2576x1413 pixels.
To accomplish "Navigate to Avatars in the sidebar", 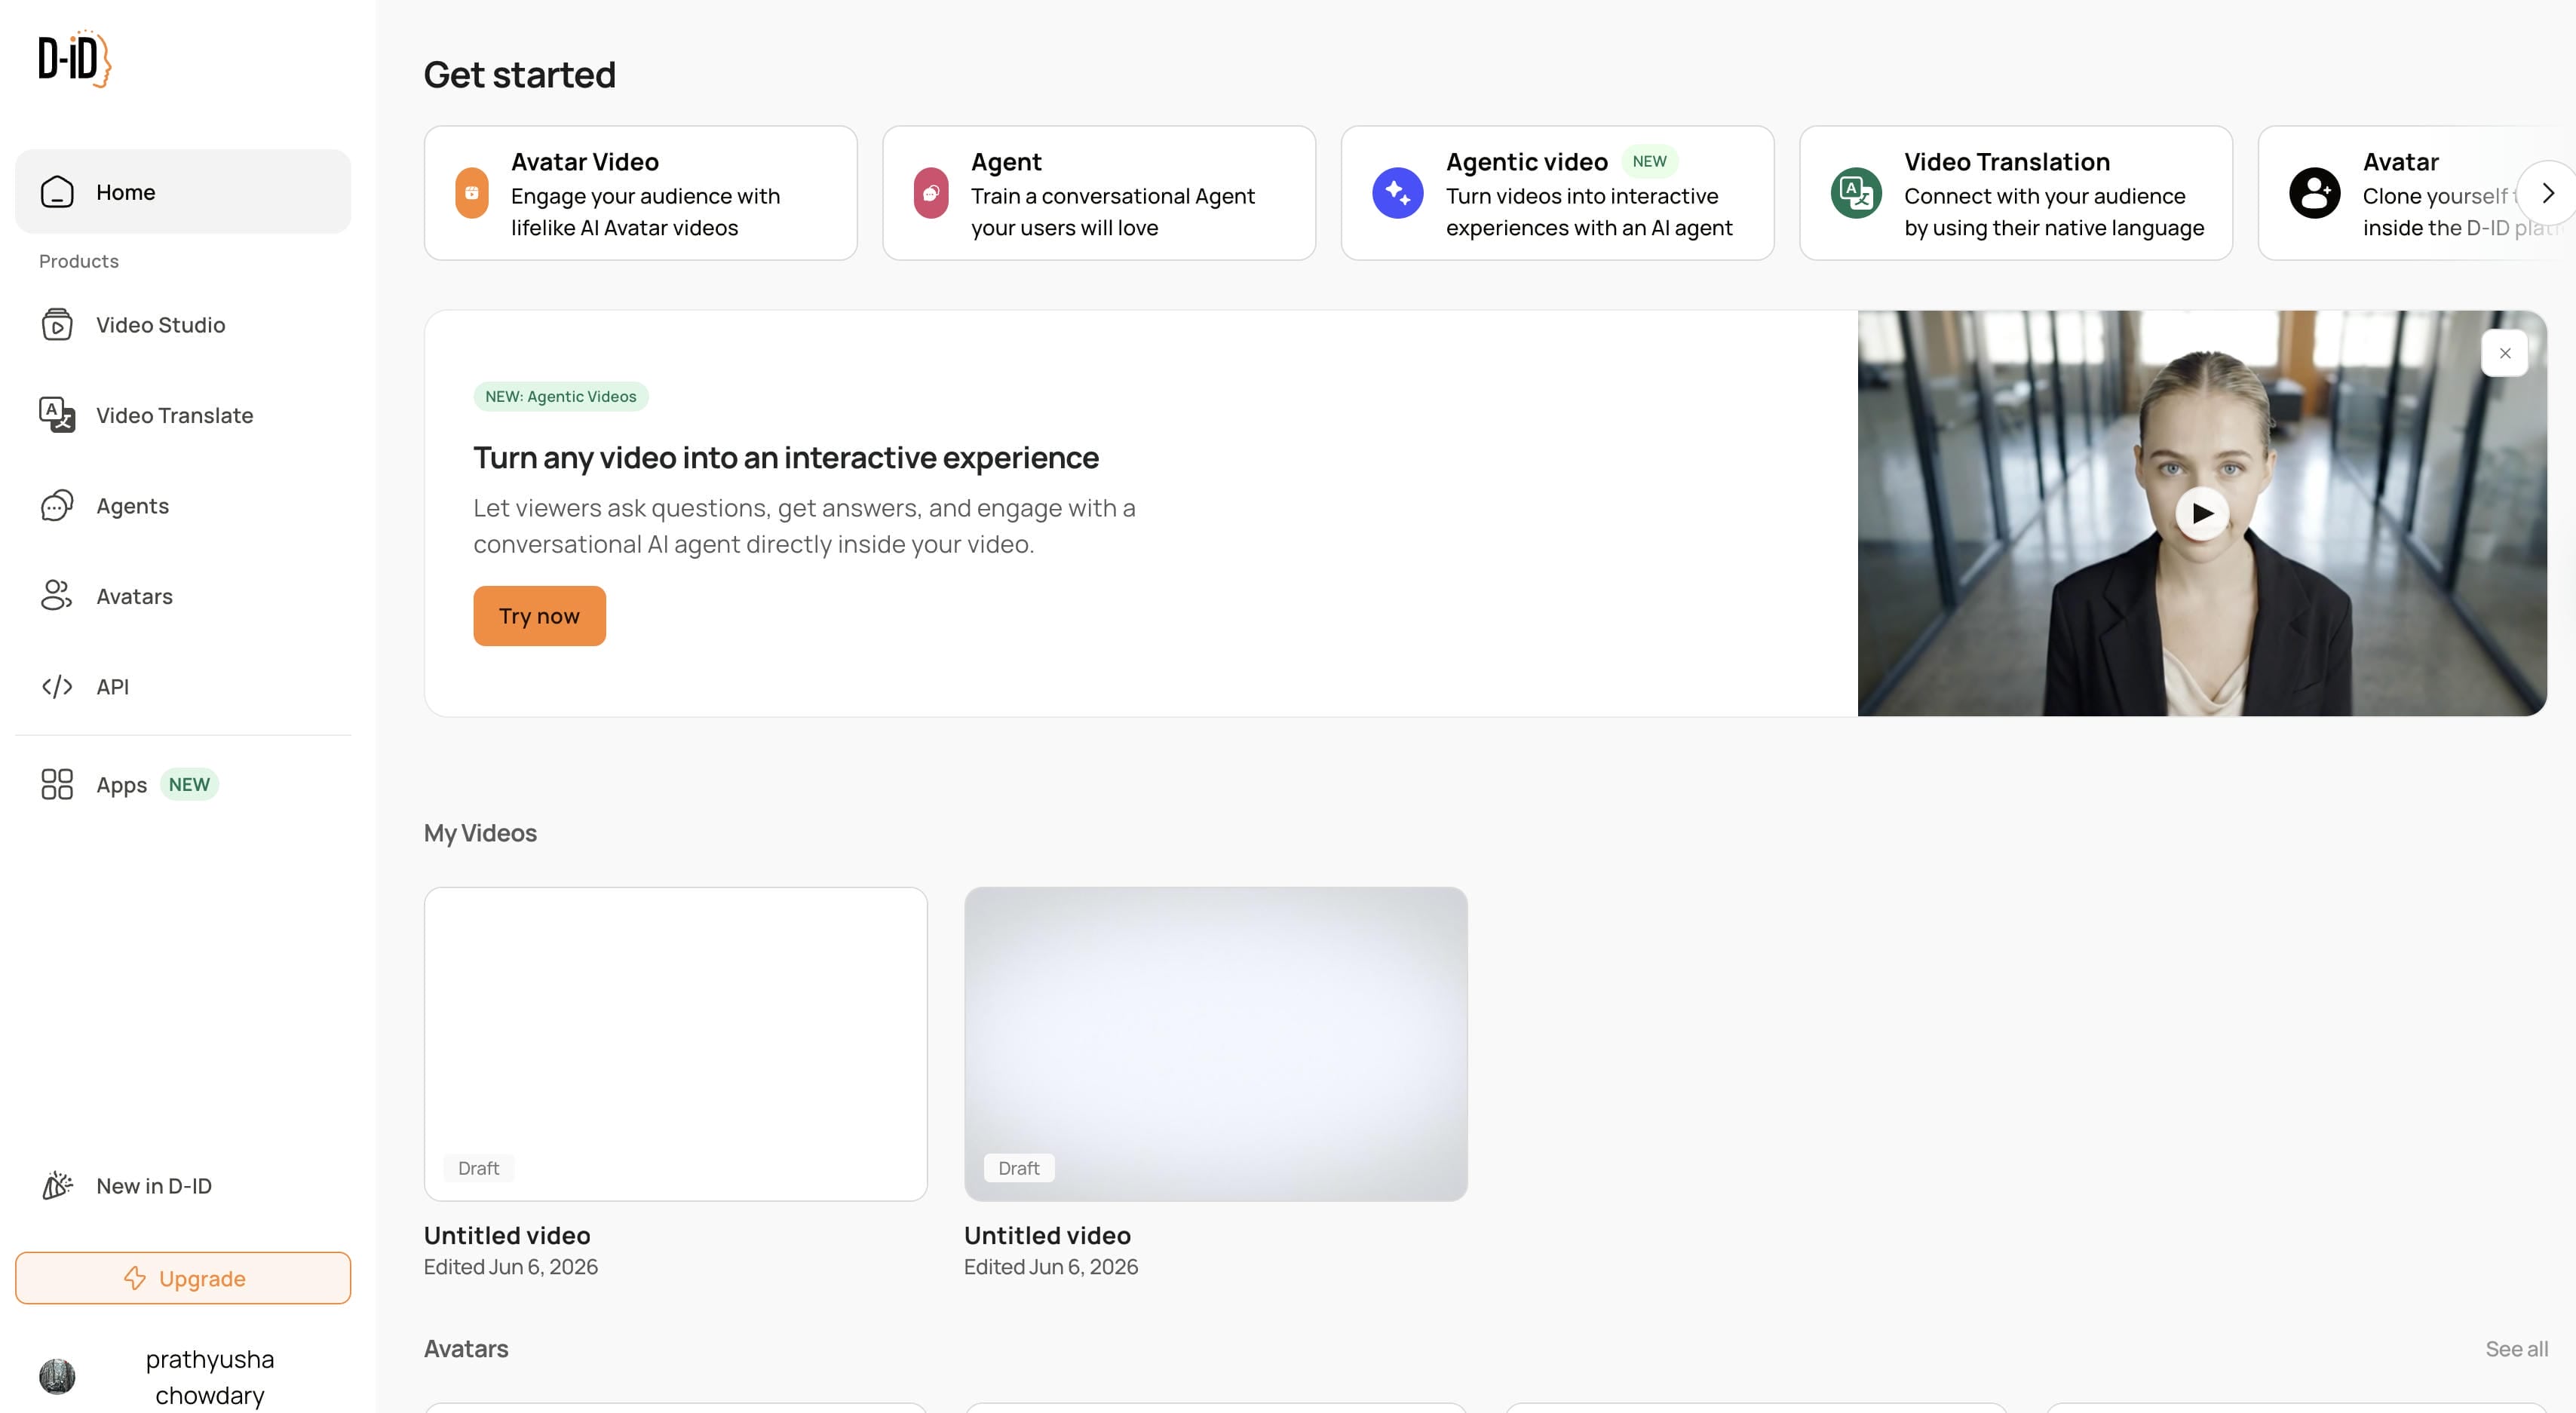I will 183,596.
